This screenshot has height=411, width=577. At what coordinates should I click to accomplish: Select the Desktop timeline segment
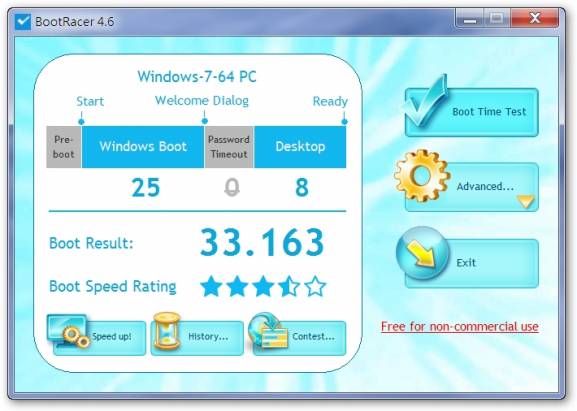[300, 147]
